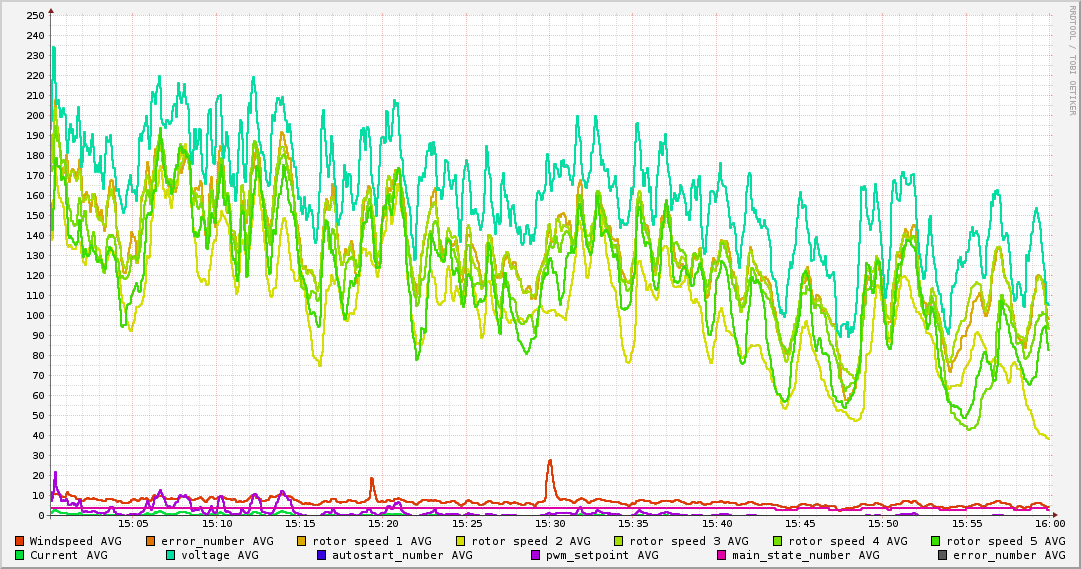This screenshot has height=569, width=1081.
Task: Click the 15:10 time axis label
Action: coord(216,524)
